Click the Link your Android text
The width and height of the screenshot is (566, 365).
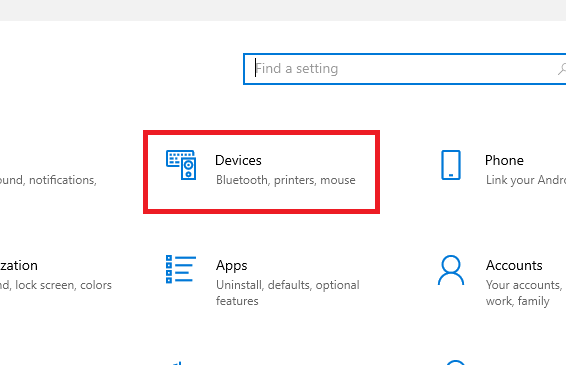pyautogui.click(x=526, y=180)
